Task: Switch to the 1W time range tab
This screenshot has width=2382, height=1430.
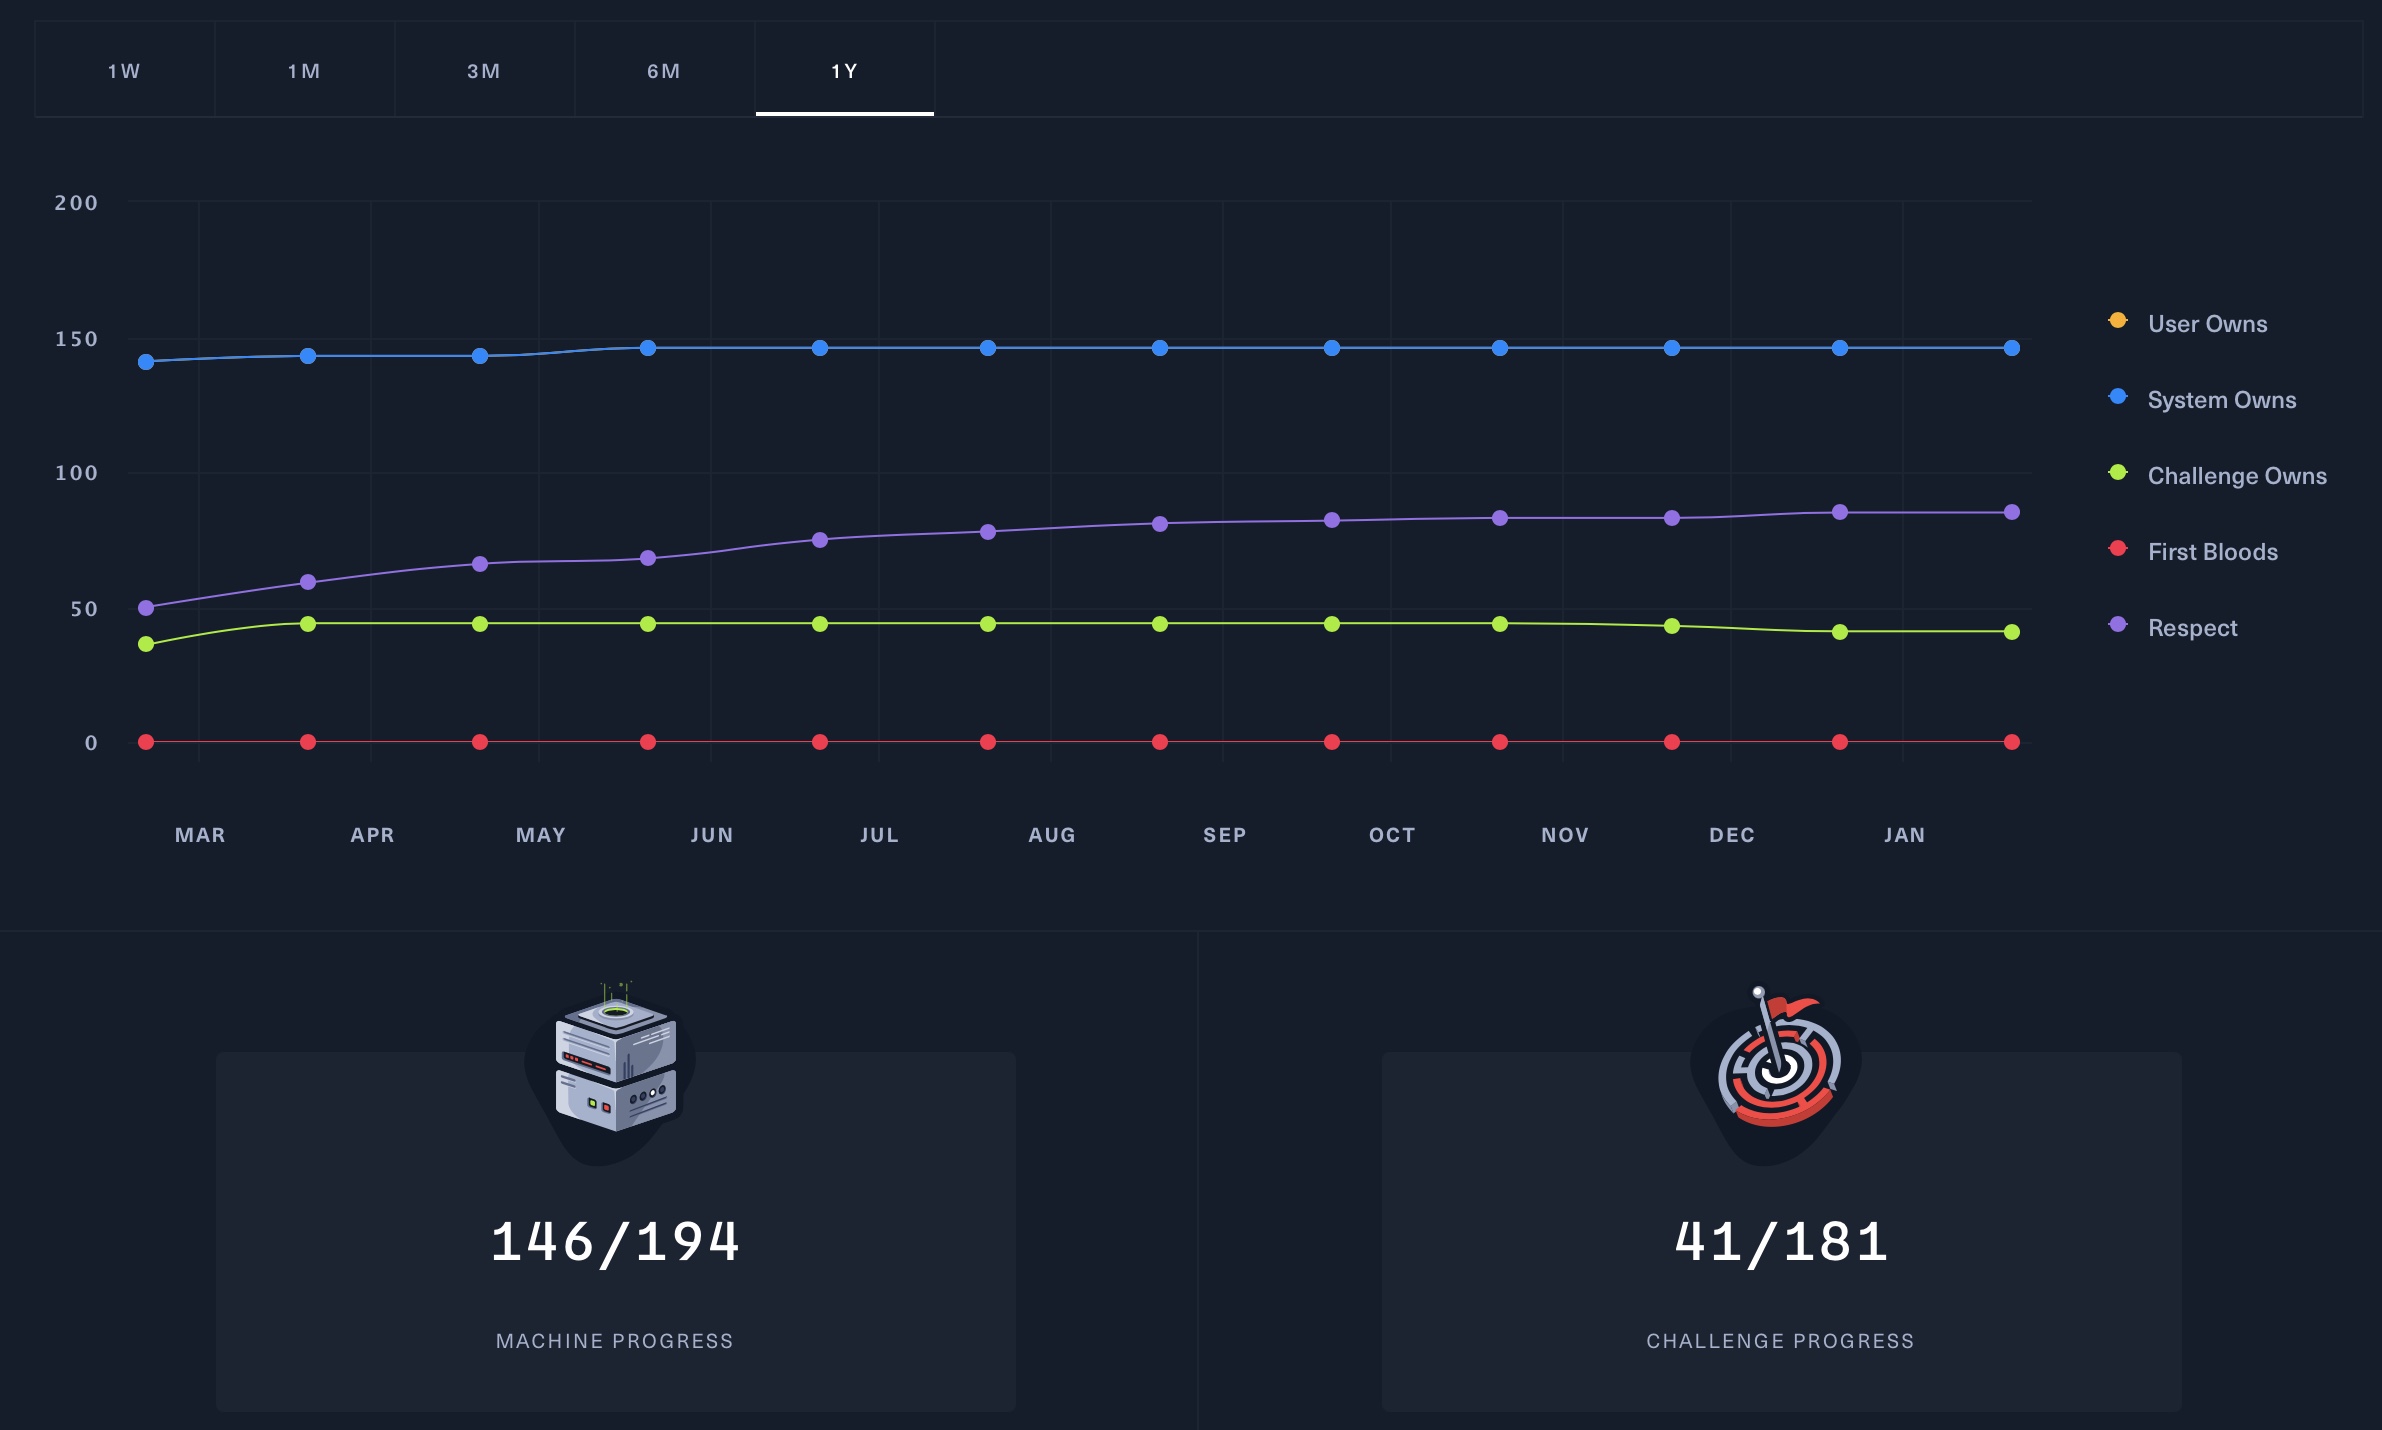Action: coord(124,71)
